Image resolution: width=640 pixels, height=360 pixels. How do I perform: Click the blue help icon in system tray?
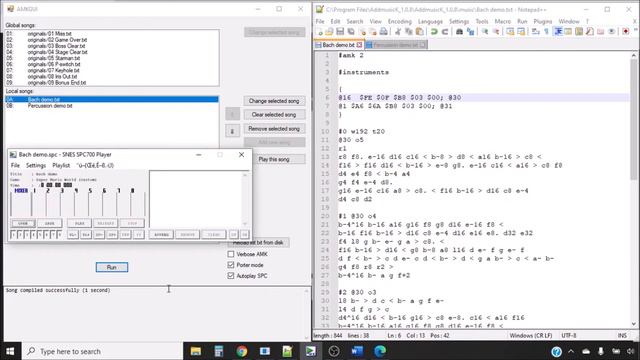coord(556,351)
